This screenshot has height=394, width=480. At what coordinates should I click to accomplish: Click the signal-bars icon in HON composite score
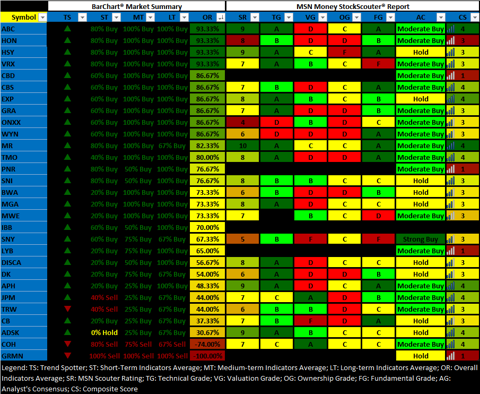pos(451,40)
